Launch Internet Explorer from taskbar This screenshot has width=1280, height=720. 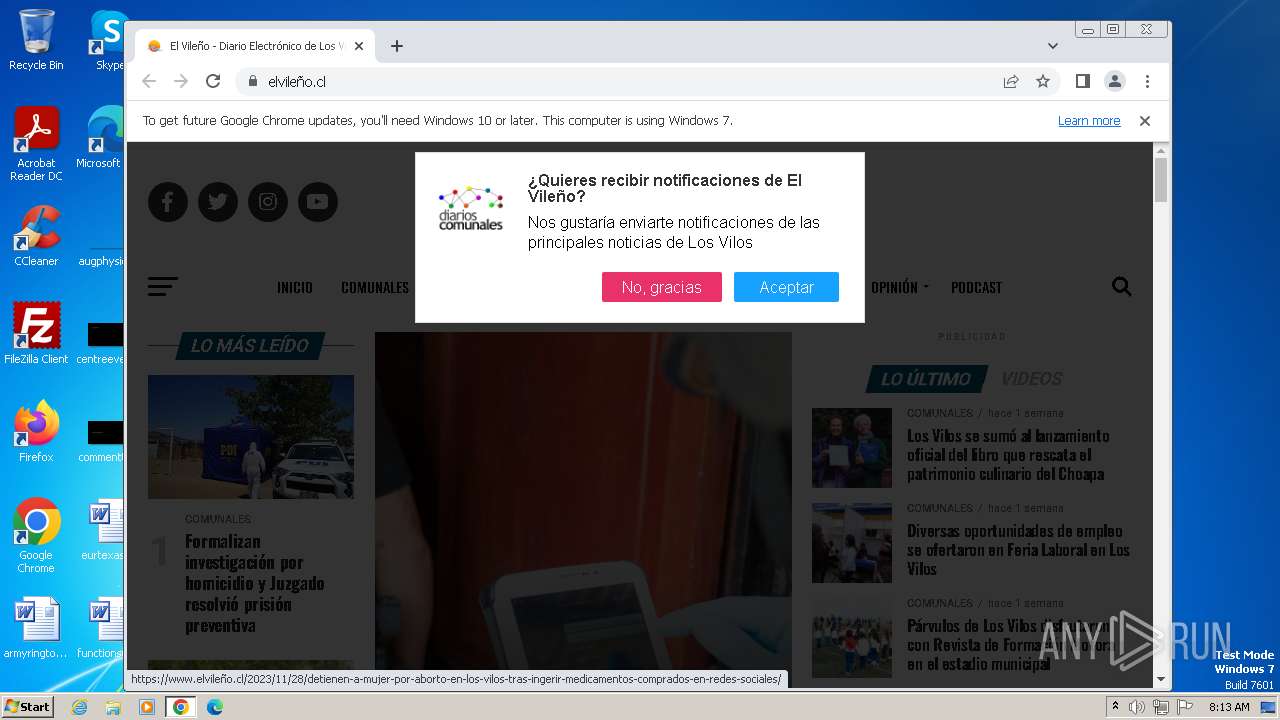pos(80,707)
